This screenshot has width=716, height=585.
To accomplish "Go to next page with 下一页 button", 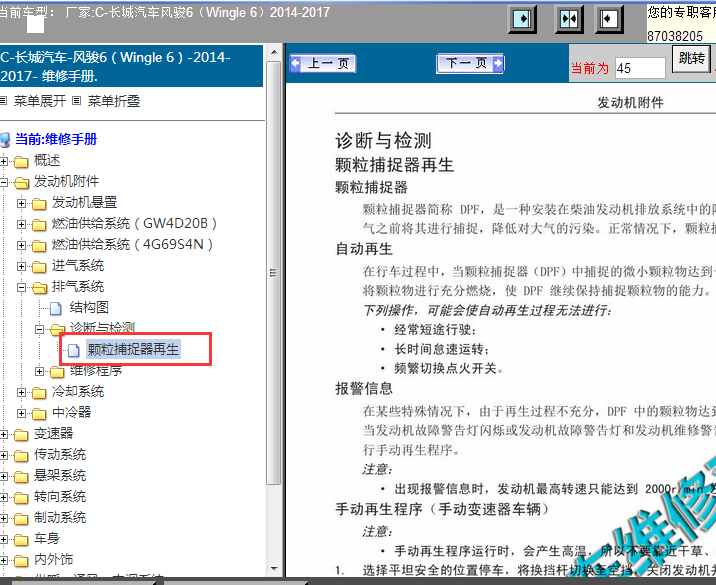I will click(470, 63).
